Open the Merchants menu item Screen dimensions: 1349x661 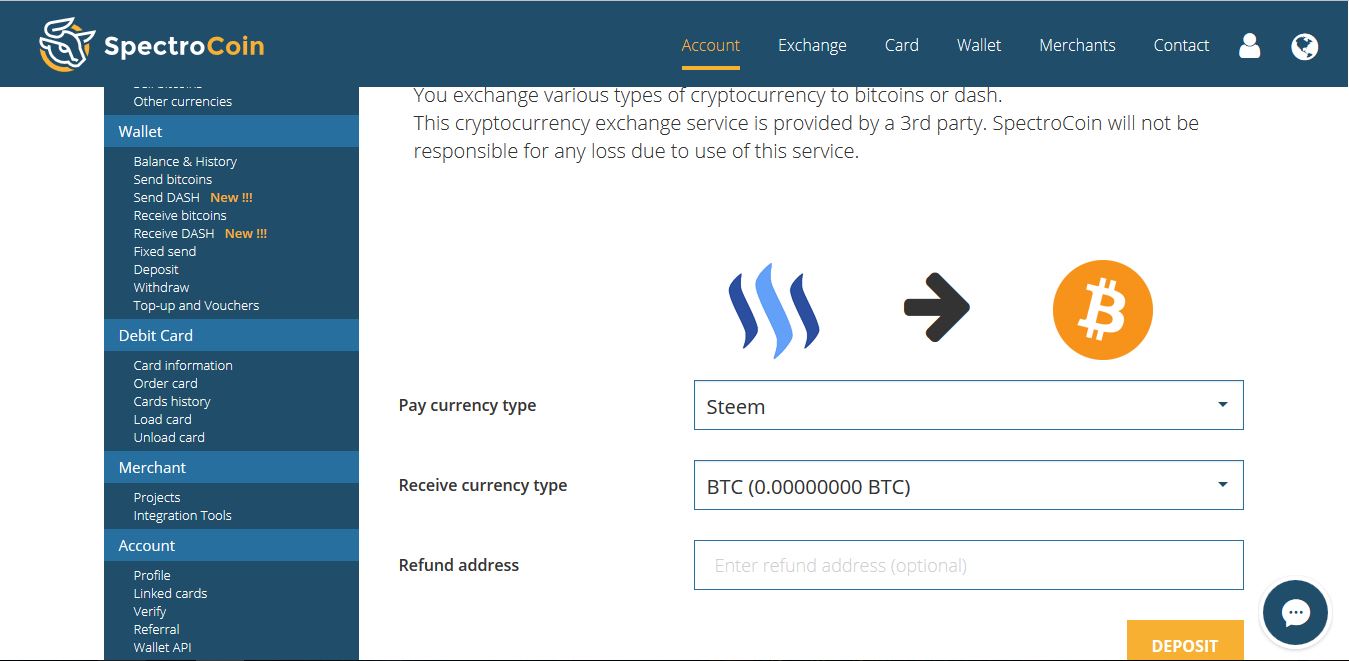1077,45
